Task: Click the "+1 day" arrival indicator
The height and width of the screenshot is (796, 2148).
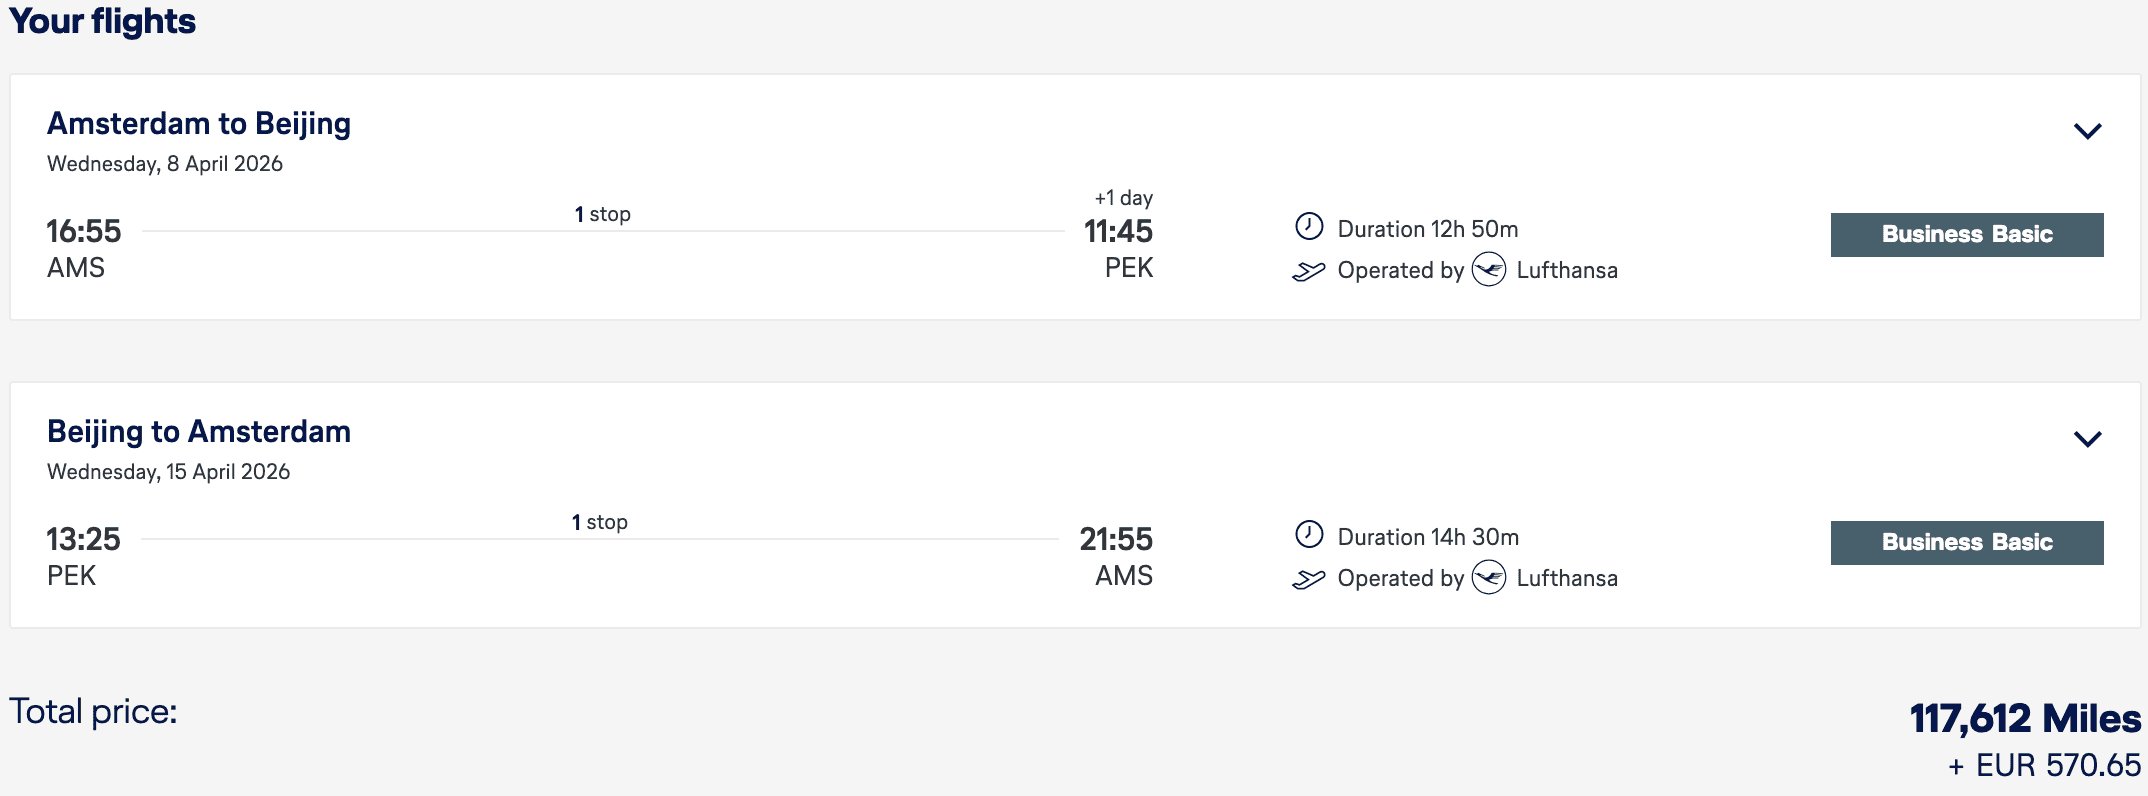Action: coord(1123,198)
